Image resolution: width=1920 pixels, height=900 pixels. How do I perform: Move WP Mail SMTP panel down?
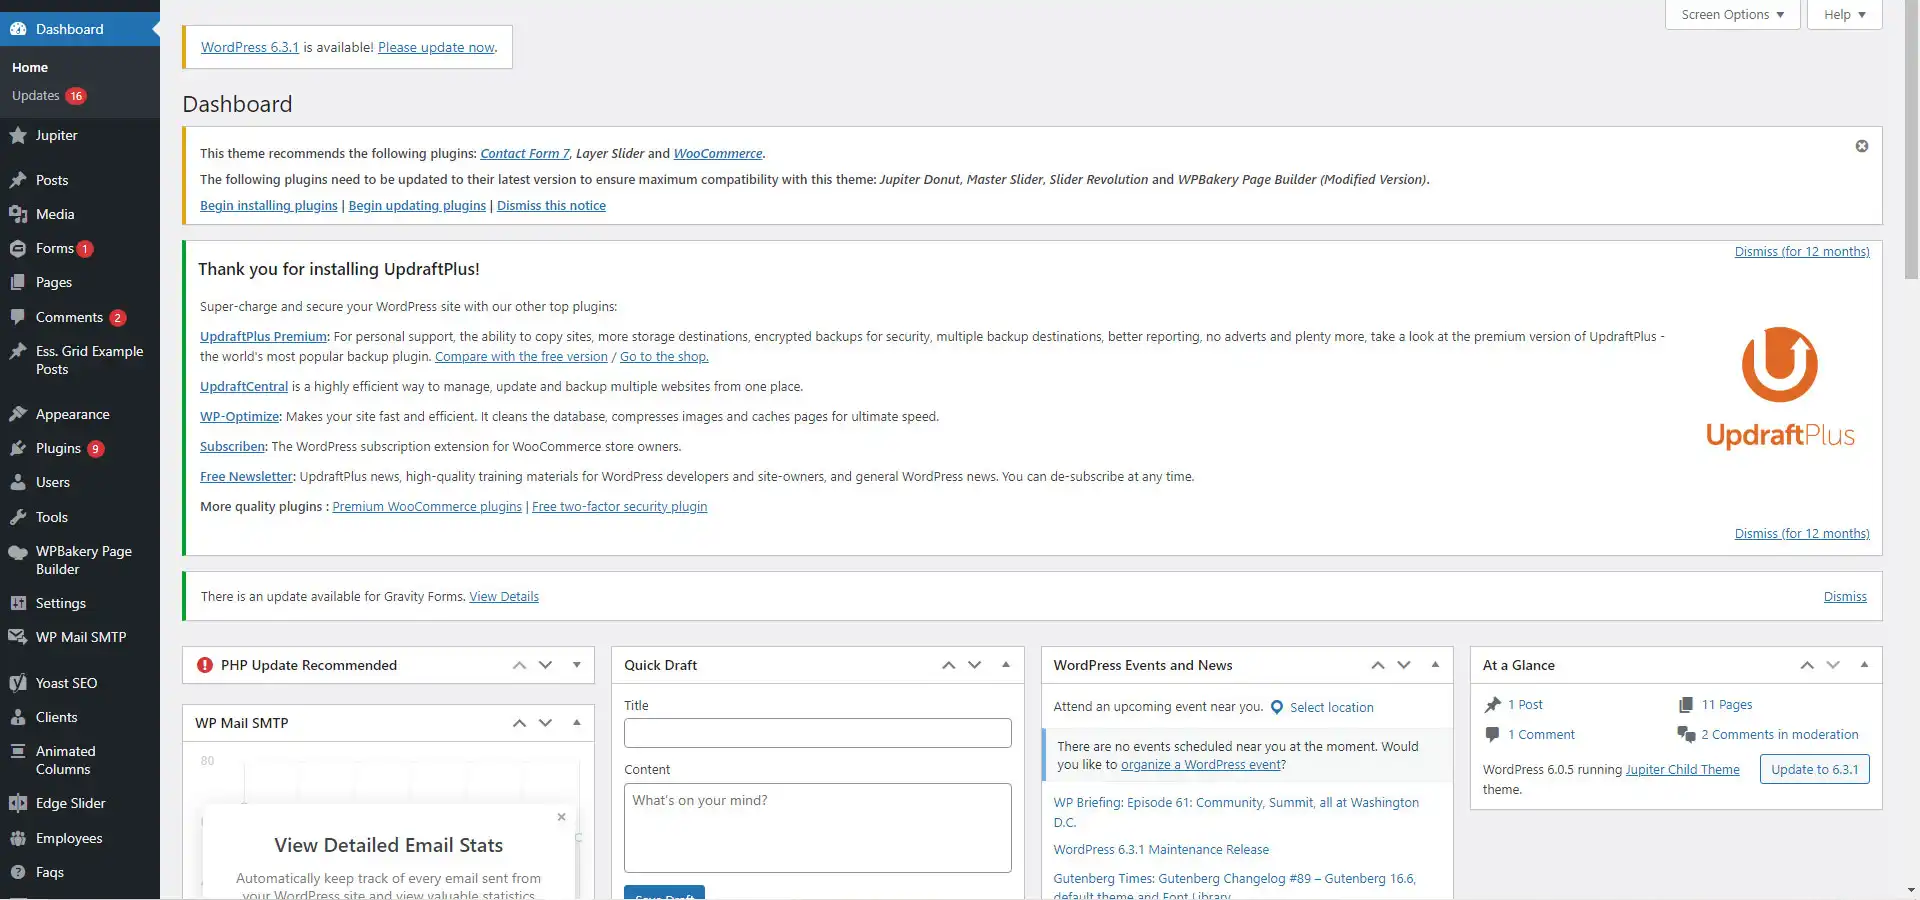tap(546, 723)
